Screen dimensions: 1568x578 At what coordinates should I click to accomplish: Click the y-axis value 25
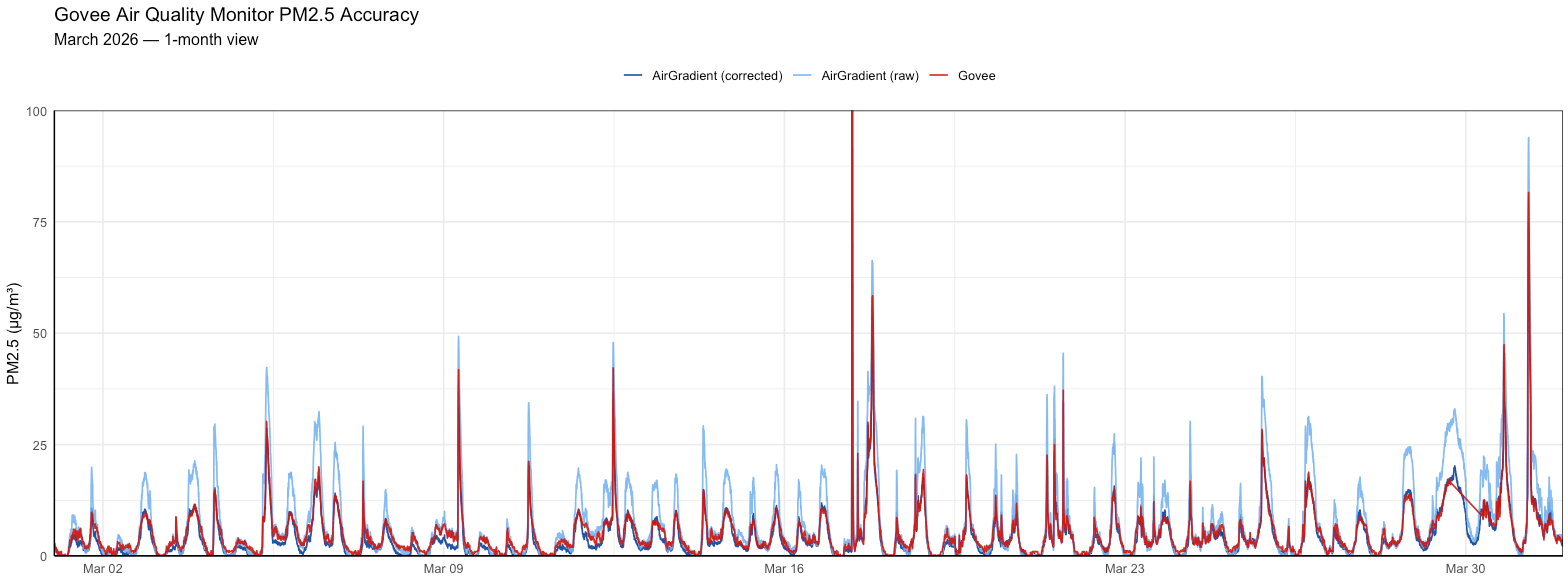click(40, 445)
